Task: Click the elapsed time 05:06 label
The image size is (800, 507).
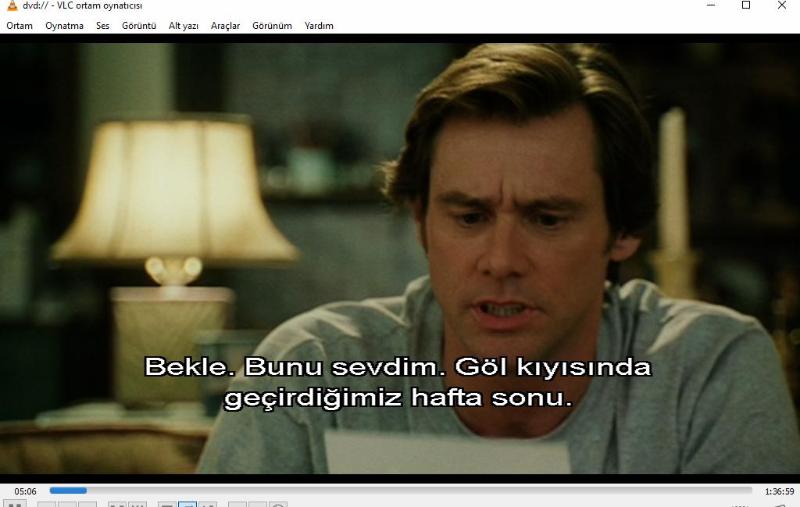Action: tap(25, 491)
